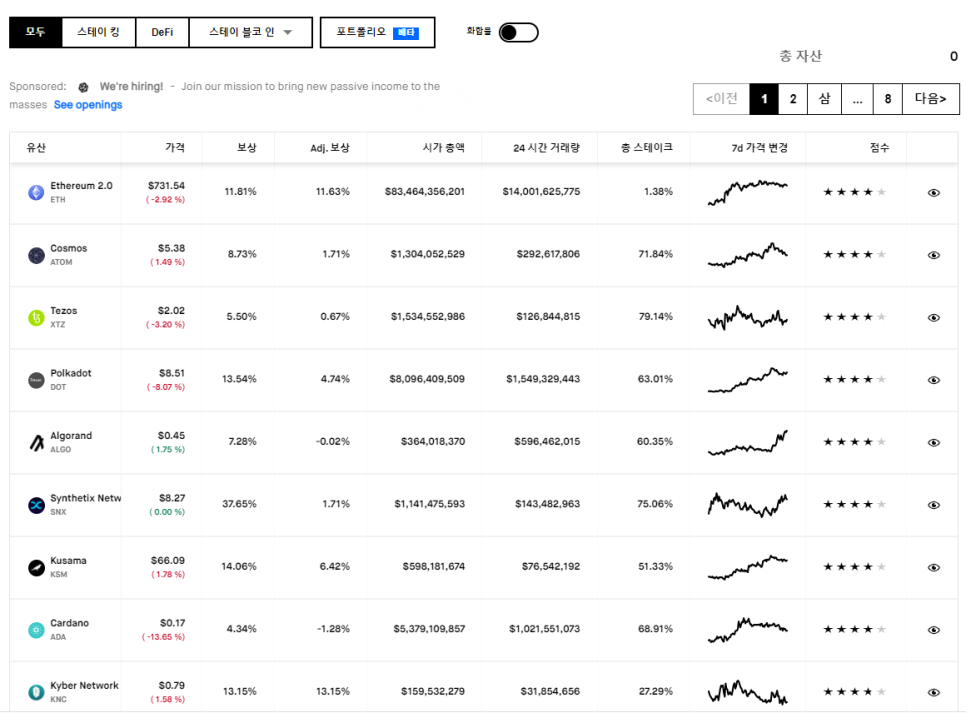Click the star rating in the Polkadot row
This screenshot has width=966, height=713.
click(854, 379)
